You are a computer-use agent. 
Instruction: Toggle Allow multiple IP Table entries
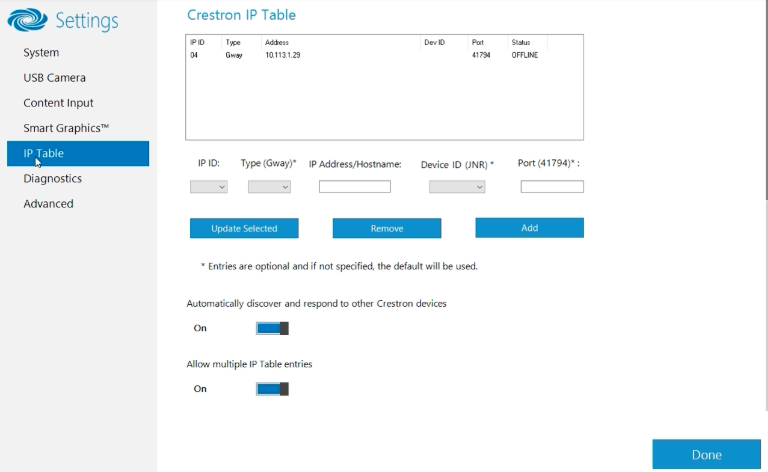(x=272, y=389)
